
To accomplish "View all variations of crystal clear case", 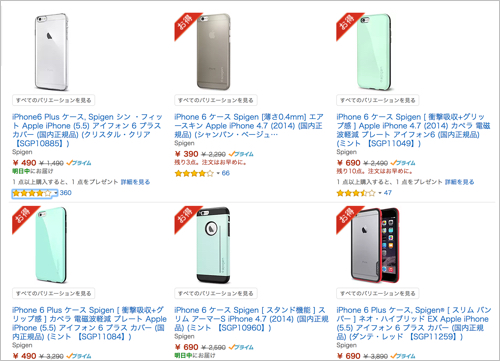I will pos(54,100).
